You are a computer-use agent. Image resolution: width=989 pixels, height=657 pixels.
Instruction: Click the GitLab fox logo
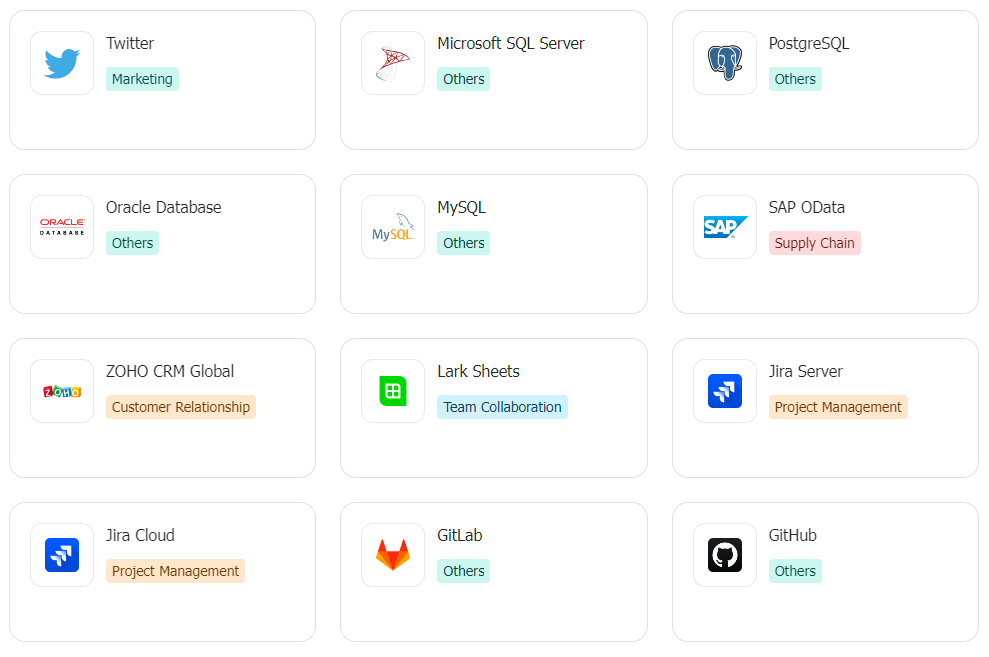(x=393, y=555)
